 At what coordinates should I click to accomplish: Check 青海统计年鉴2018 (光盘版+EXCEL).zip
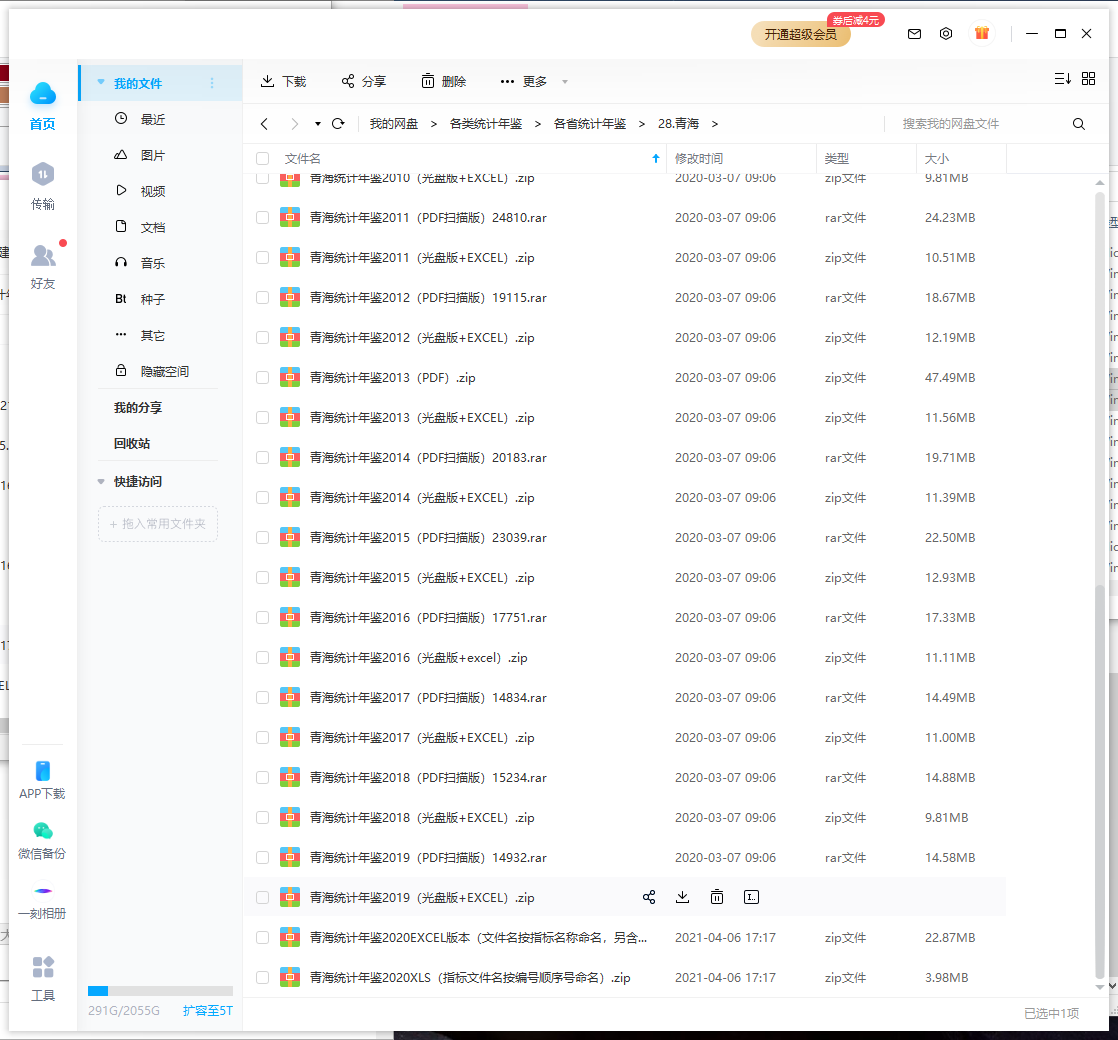262,818
